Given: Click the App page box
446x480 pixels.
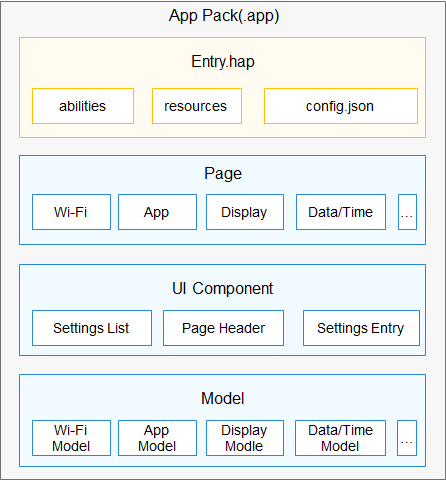Looking at the screenshot, I should coord(157,212).
